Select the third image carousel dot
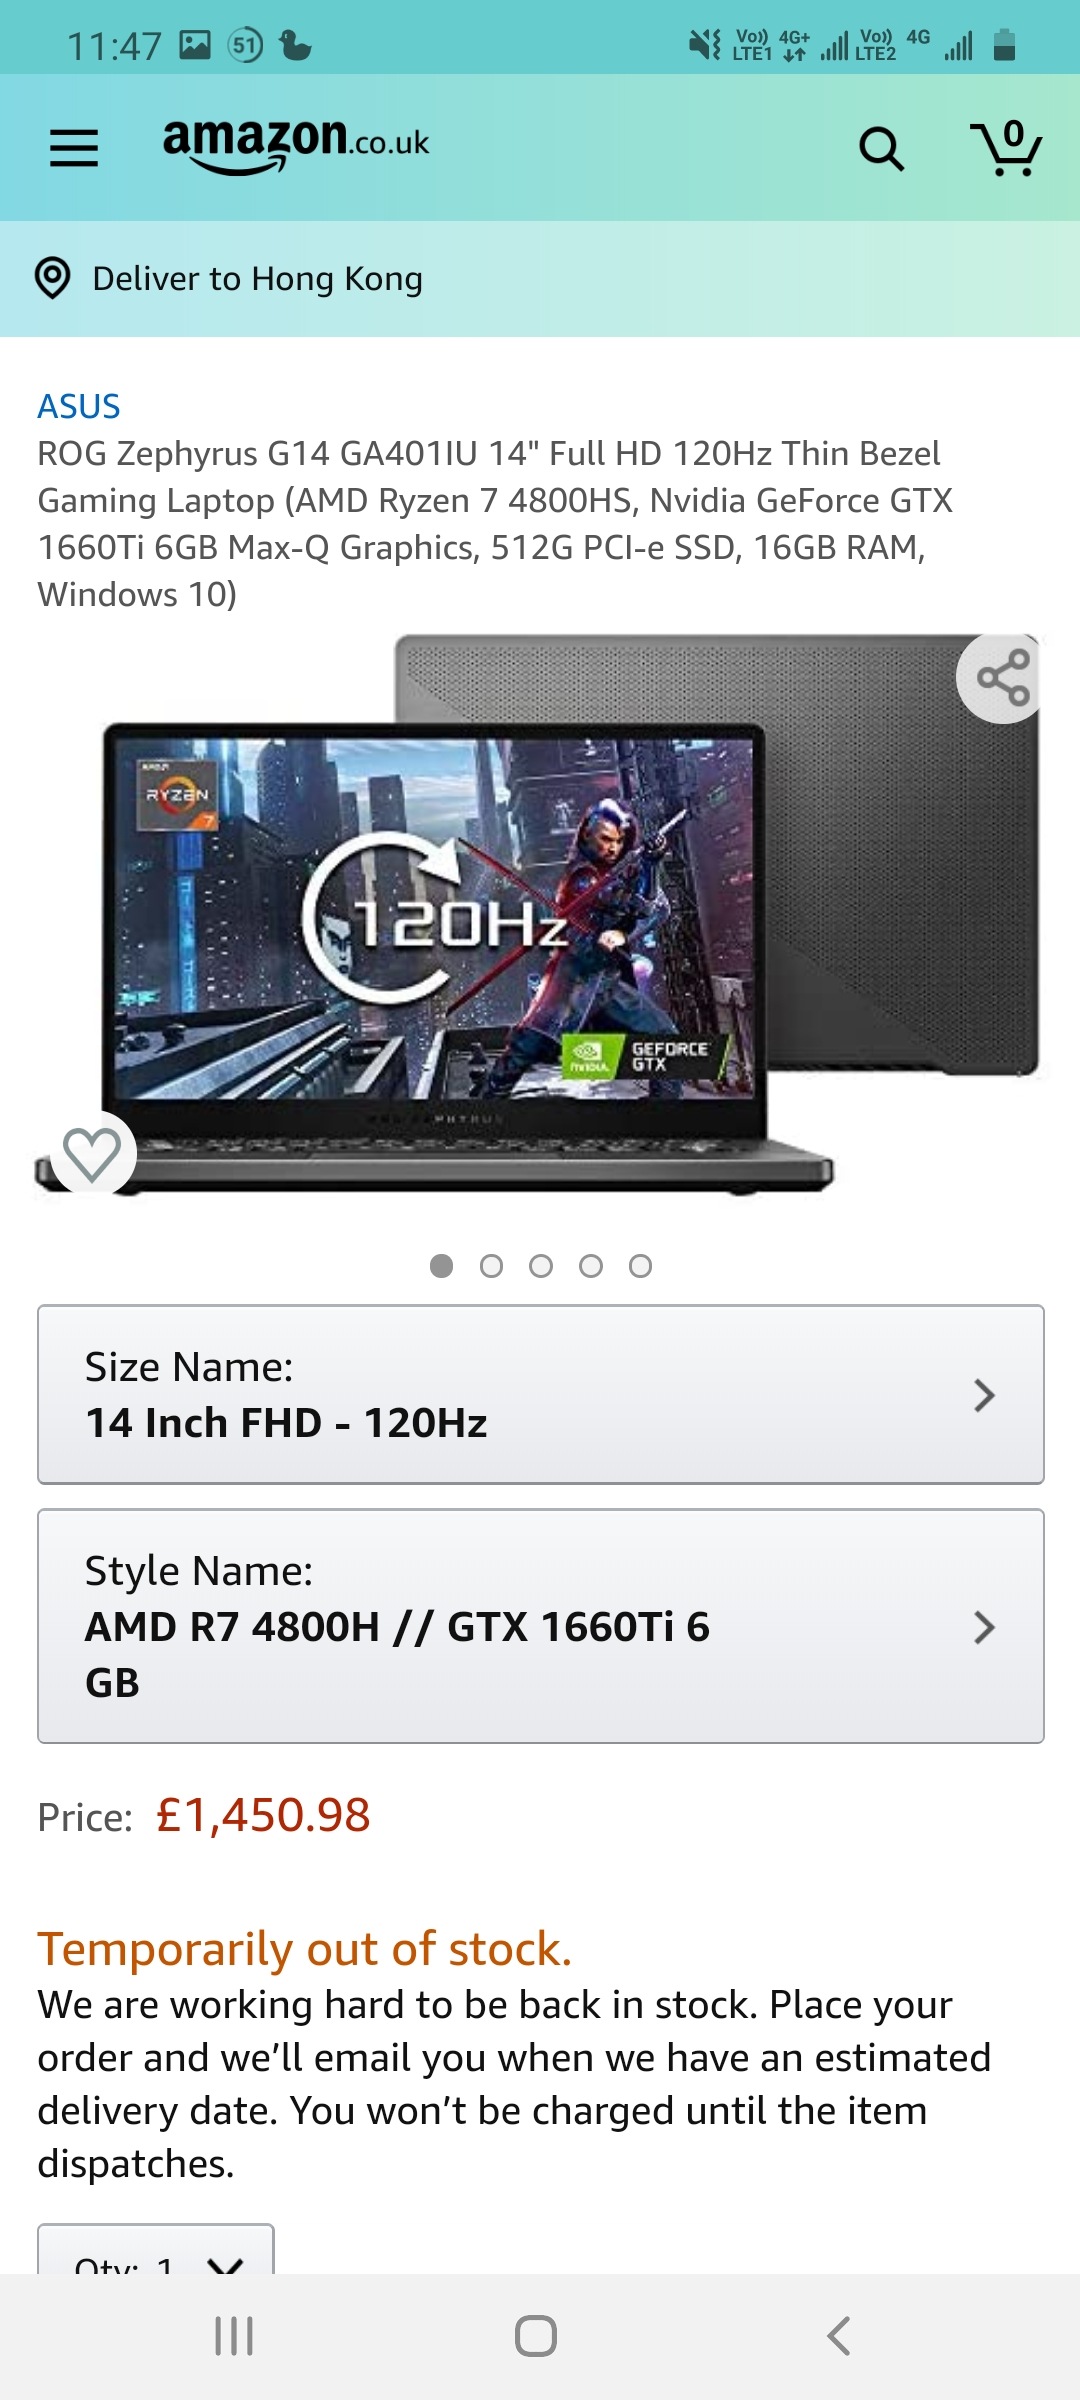 (541, 1266)
